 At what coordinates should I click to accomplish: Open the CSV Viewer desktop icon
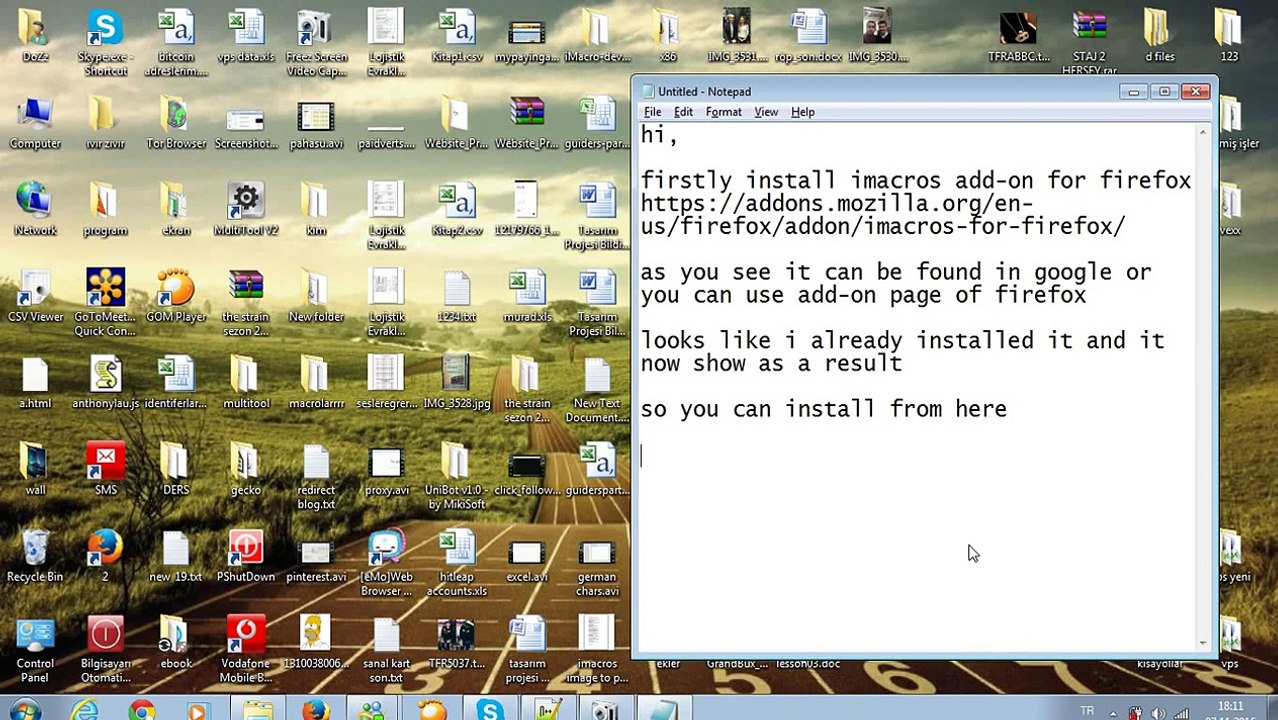[x=35, y=297]
